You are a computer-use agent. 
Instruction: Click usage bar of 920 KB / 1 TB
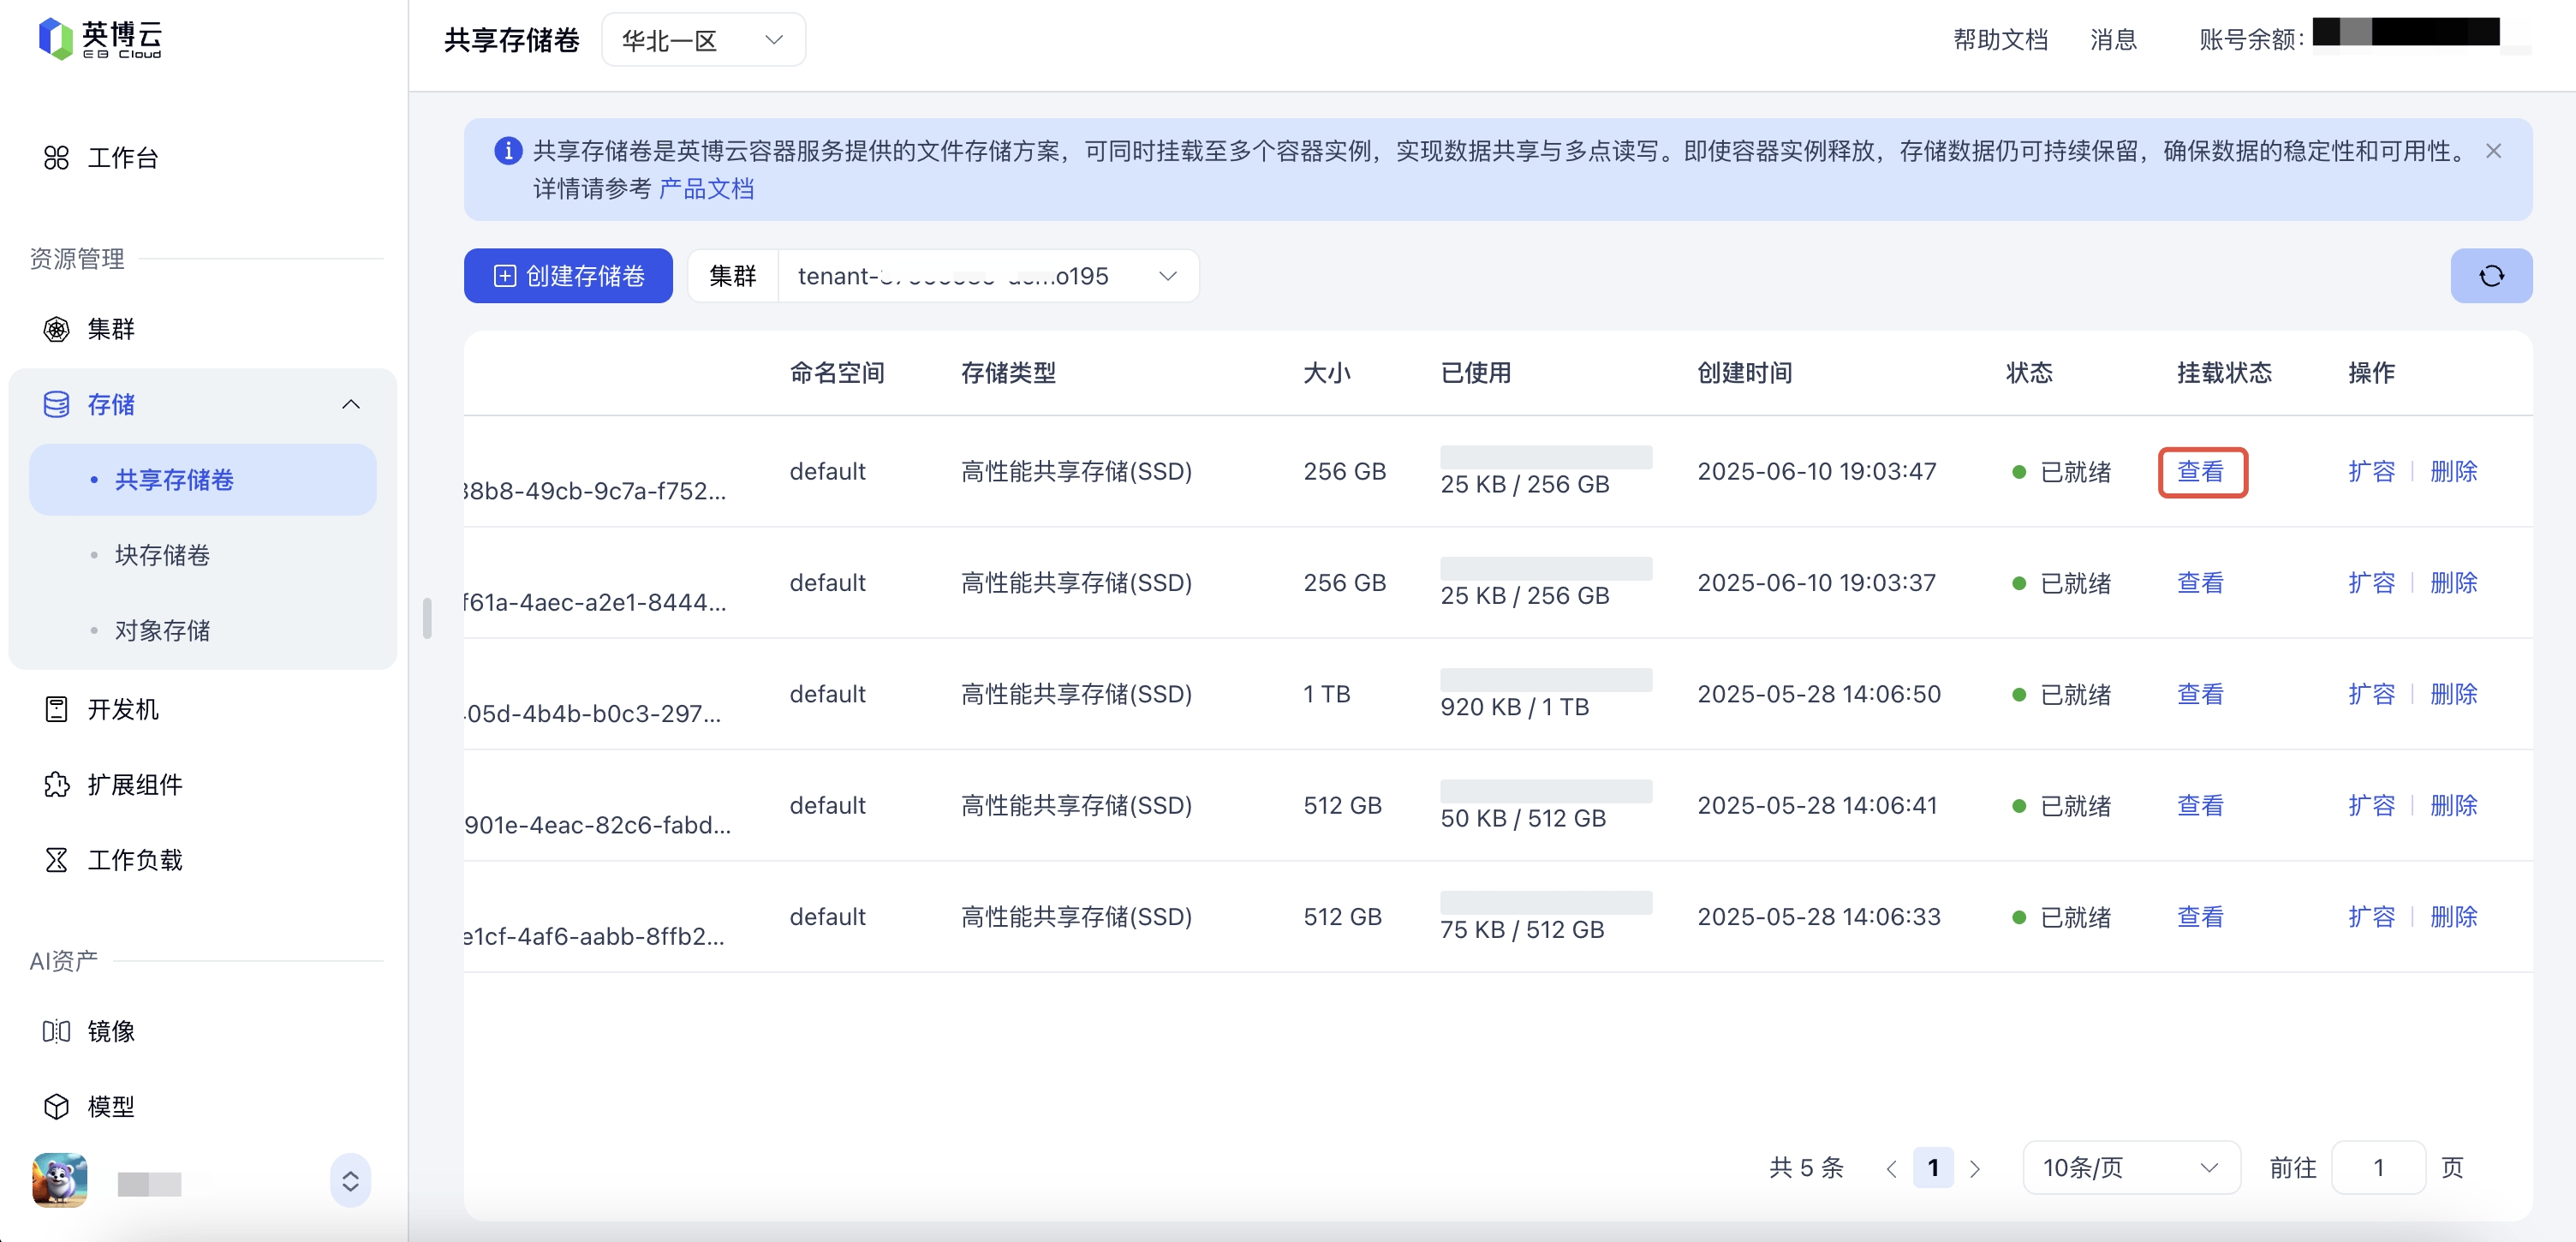pyautogui.click(x=1546, y=680)
